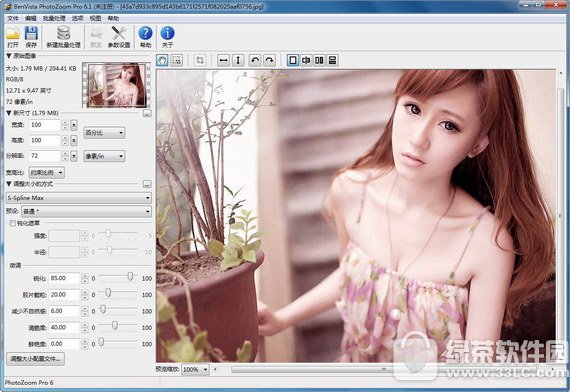Adjust the vividness slider at 0
This screenshot has height=392, width=570.
(x=101, y=342)
